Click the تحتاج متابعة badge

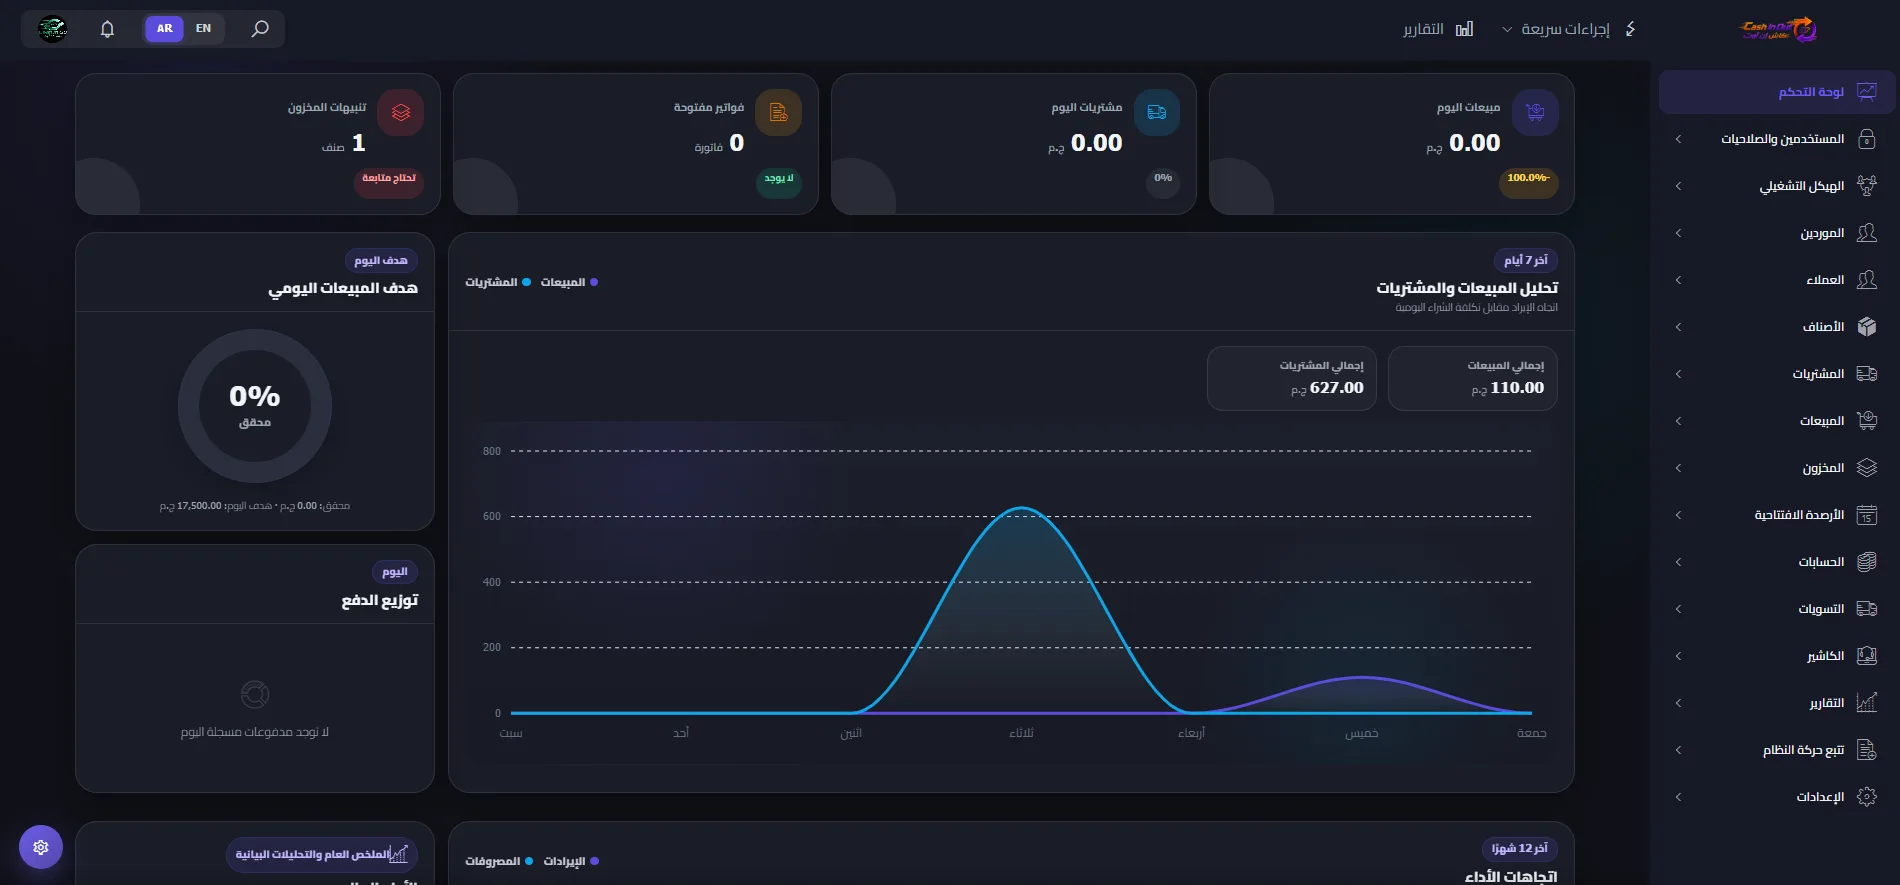point(389,179)
